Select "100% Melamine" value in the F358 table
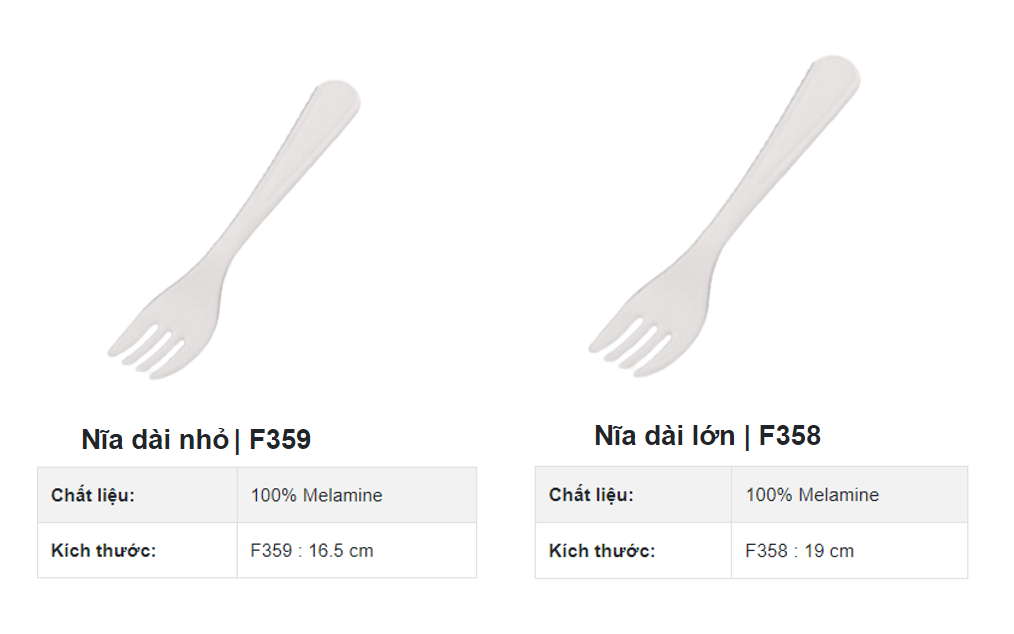The height and width of the screenshot is (634, 1014). click(812, 495)
